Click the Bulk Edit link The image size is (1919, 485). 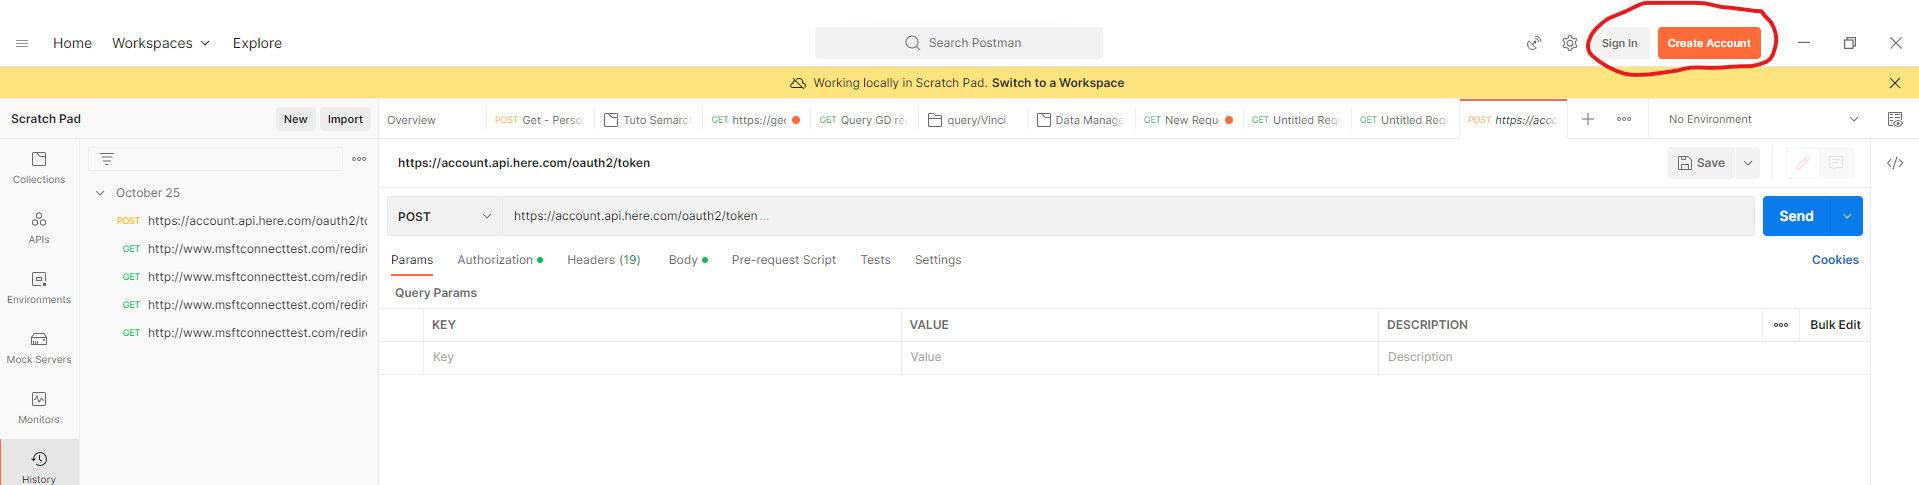point(1835,325)
